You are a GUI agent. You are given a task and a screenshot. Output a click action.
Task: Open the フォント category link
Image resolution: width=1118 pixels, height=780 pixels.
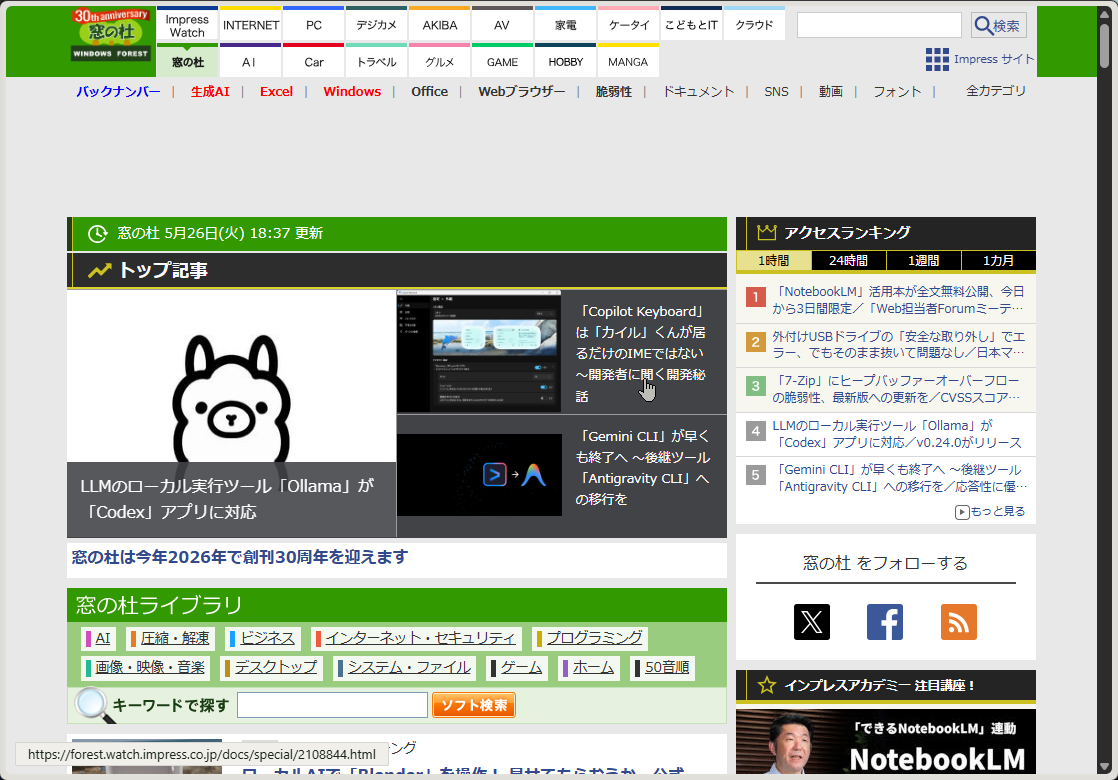tap(897, 91)
